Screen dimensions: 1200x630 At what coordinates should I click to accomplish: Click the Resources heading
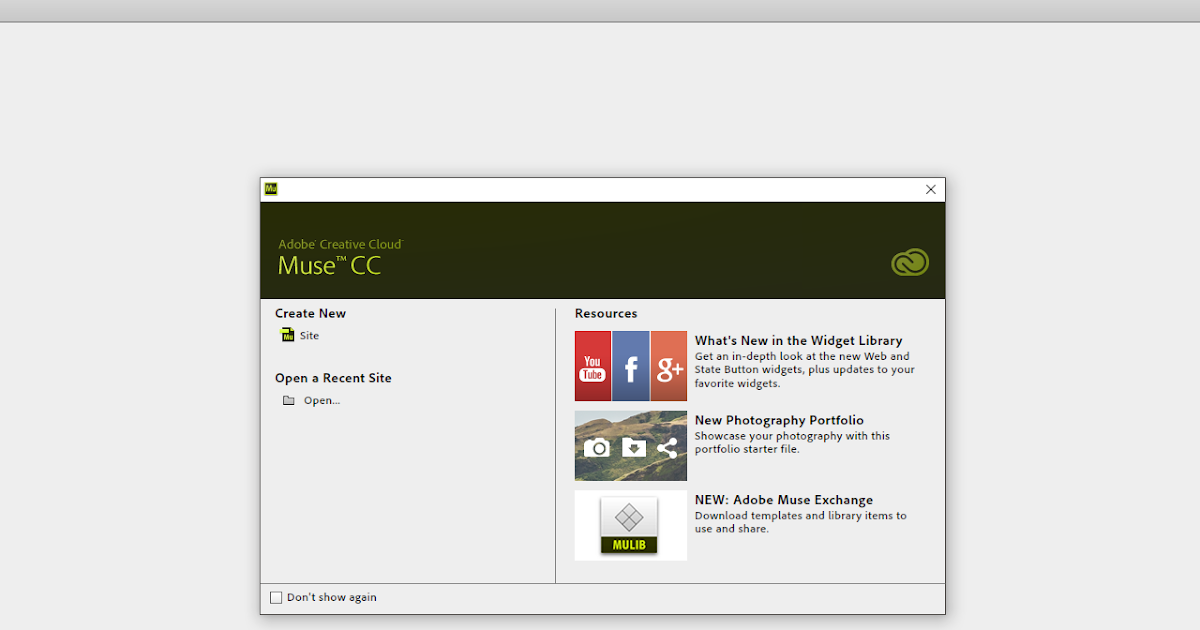606,313
